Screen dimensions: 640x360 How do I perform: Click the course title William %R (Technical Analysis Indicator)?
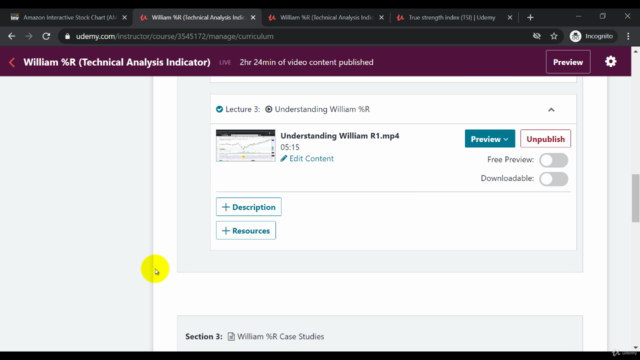[x=117, y=62]
